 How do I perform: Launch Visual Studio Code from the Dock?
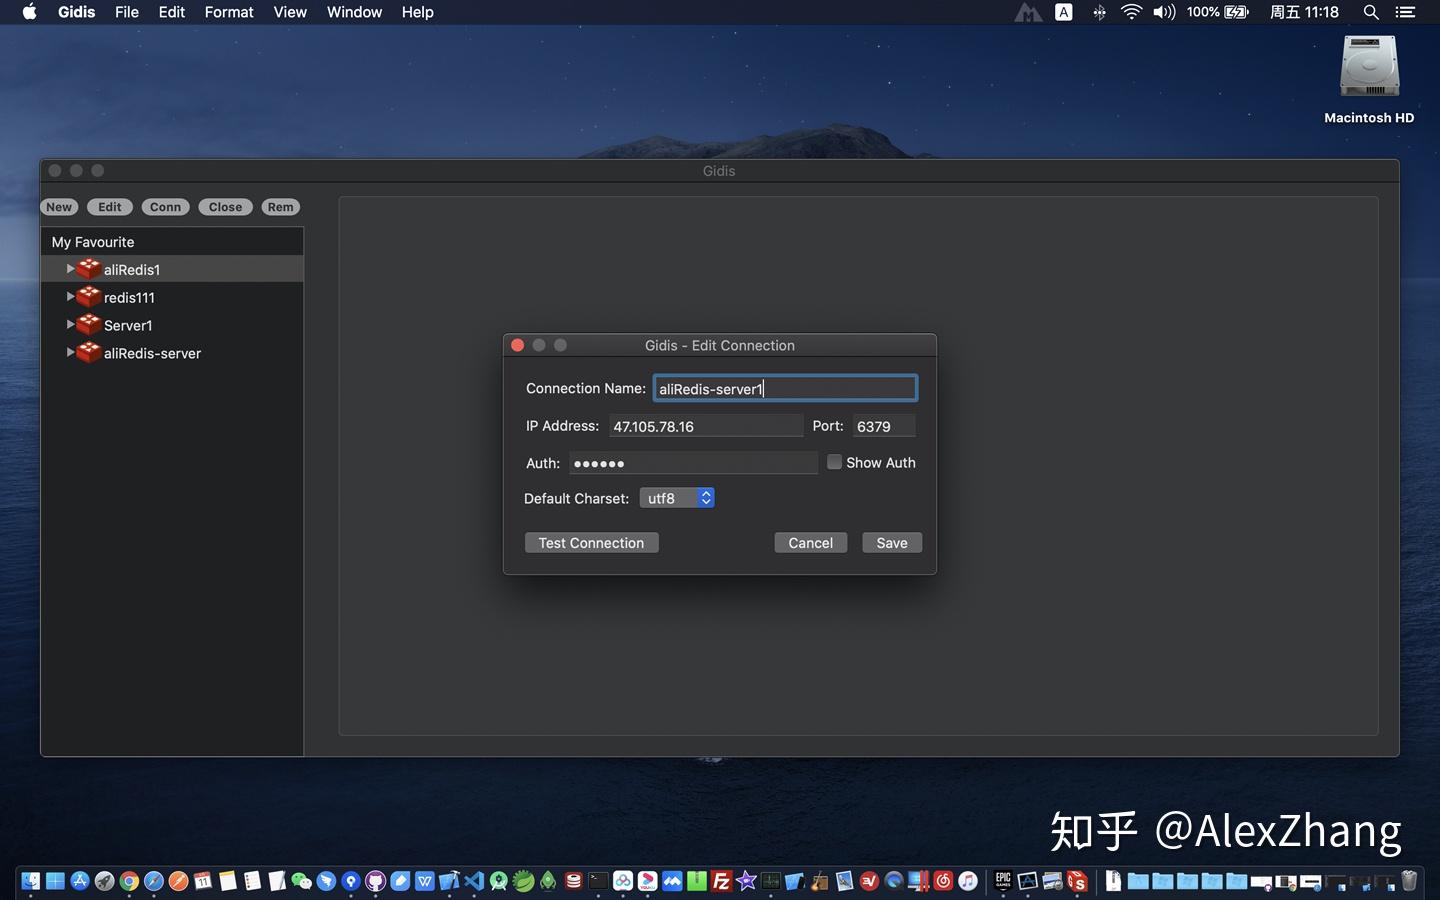point(474,881)
